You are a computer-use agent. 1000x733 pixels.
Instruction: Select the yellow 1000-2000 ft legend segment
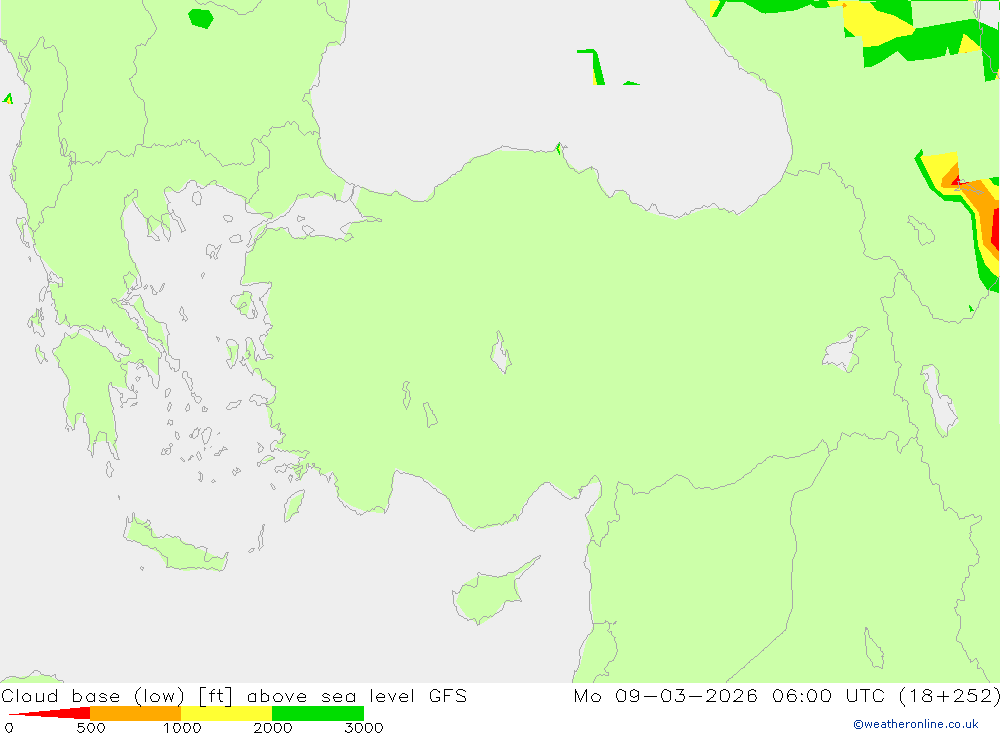(x=226, y=713)
